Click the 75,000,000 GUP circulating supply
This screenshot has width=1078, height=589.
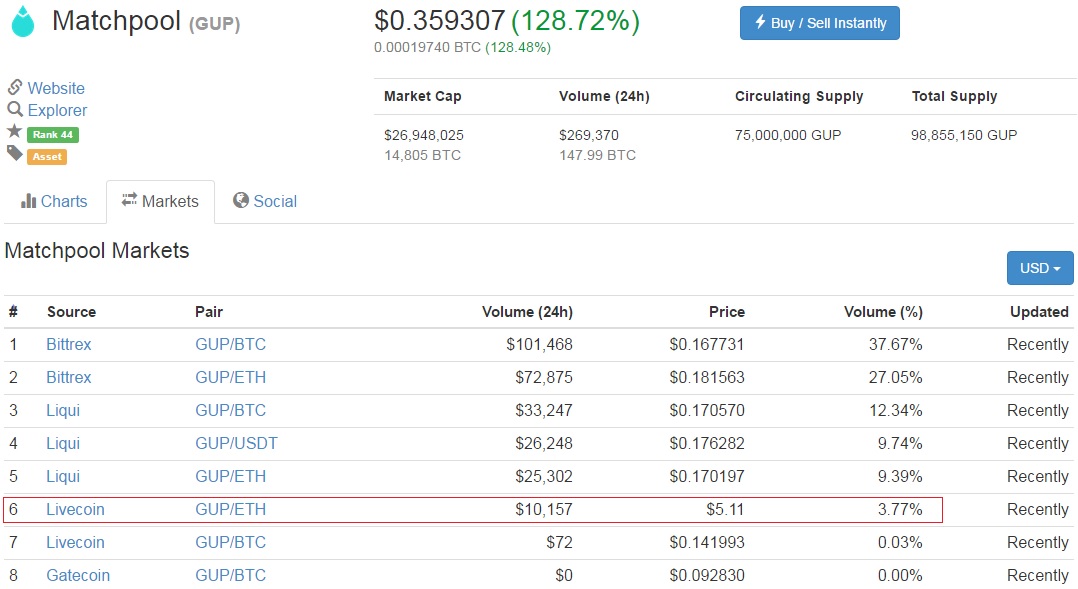(788, 135)
